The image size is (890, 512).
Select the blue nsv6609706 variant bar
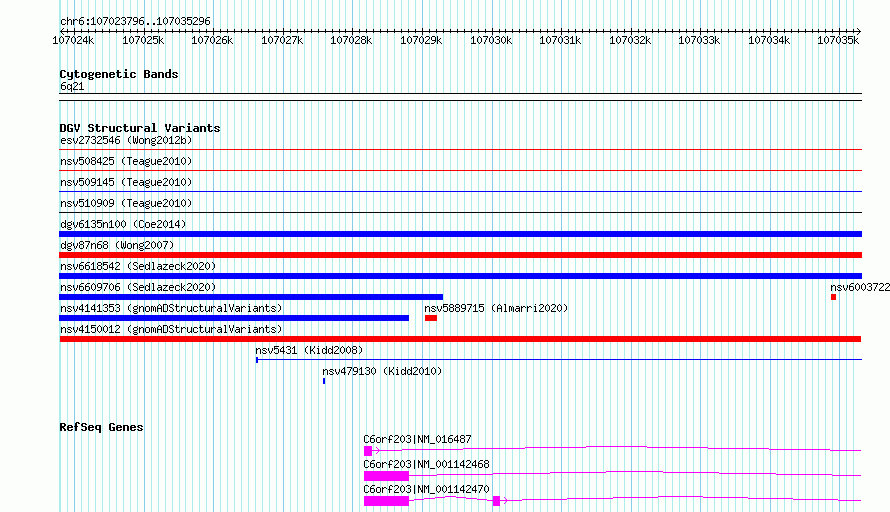[251, 297]
